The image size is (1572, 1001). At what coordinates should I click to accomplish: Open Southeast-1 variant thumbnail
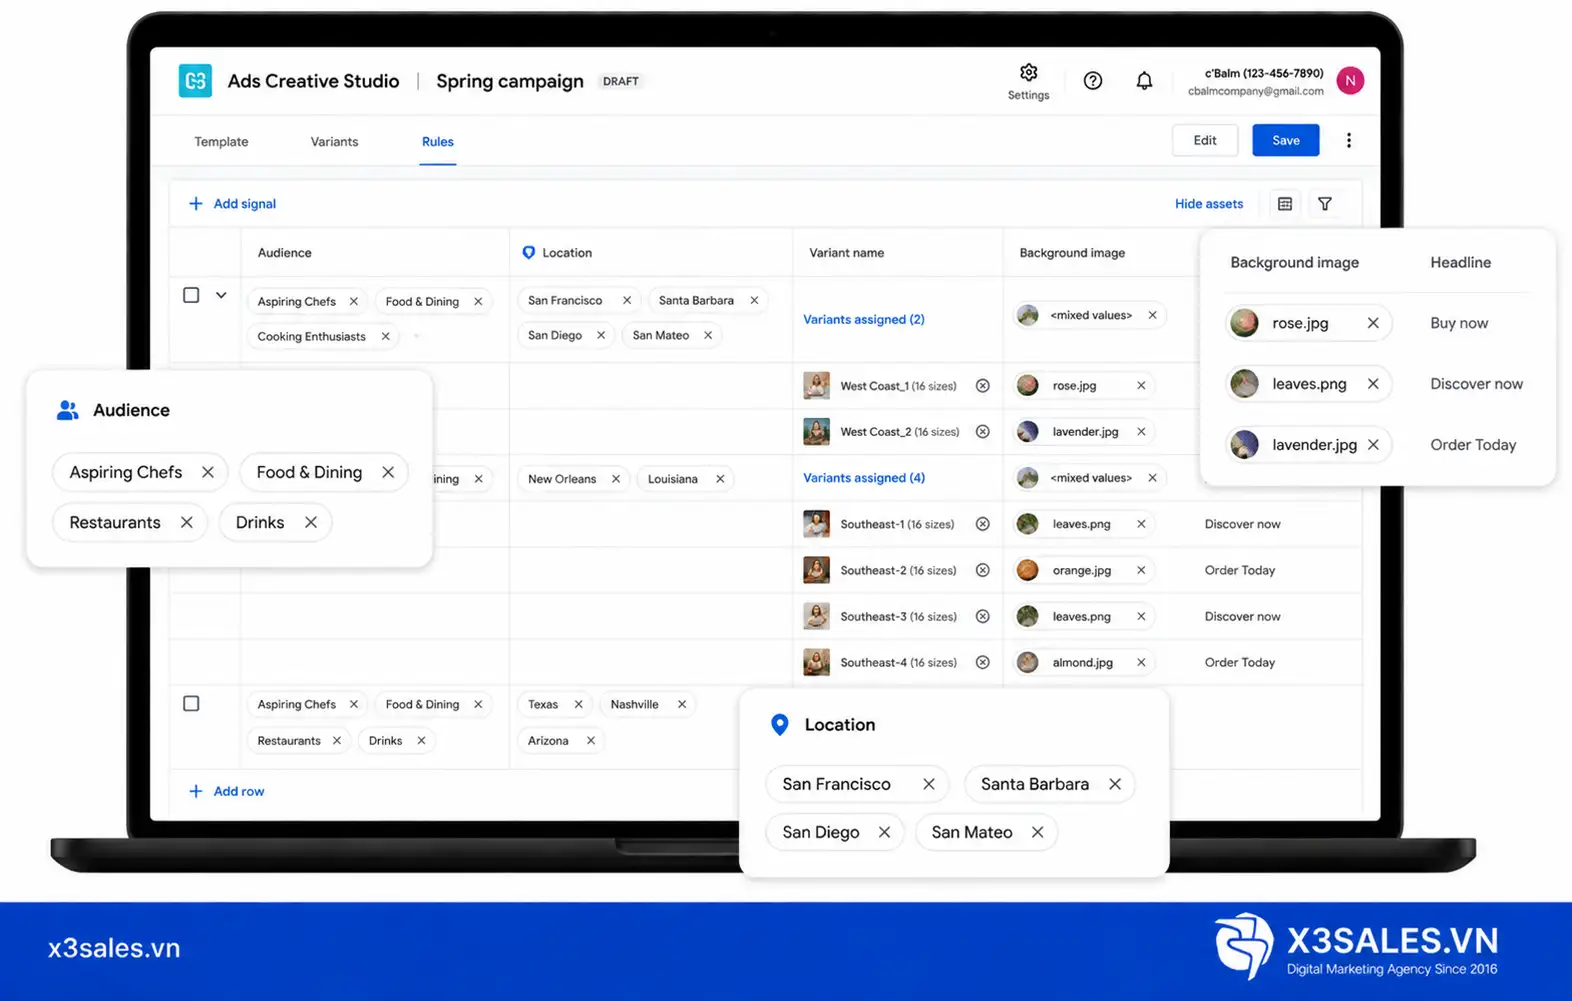(x=816, y=524)
